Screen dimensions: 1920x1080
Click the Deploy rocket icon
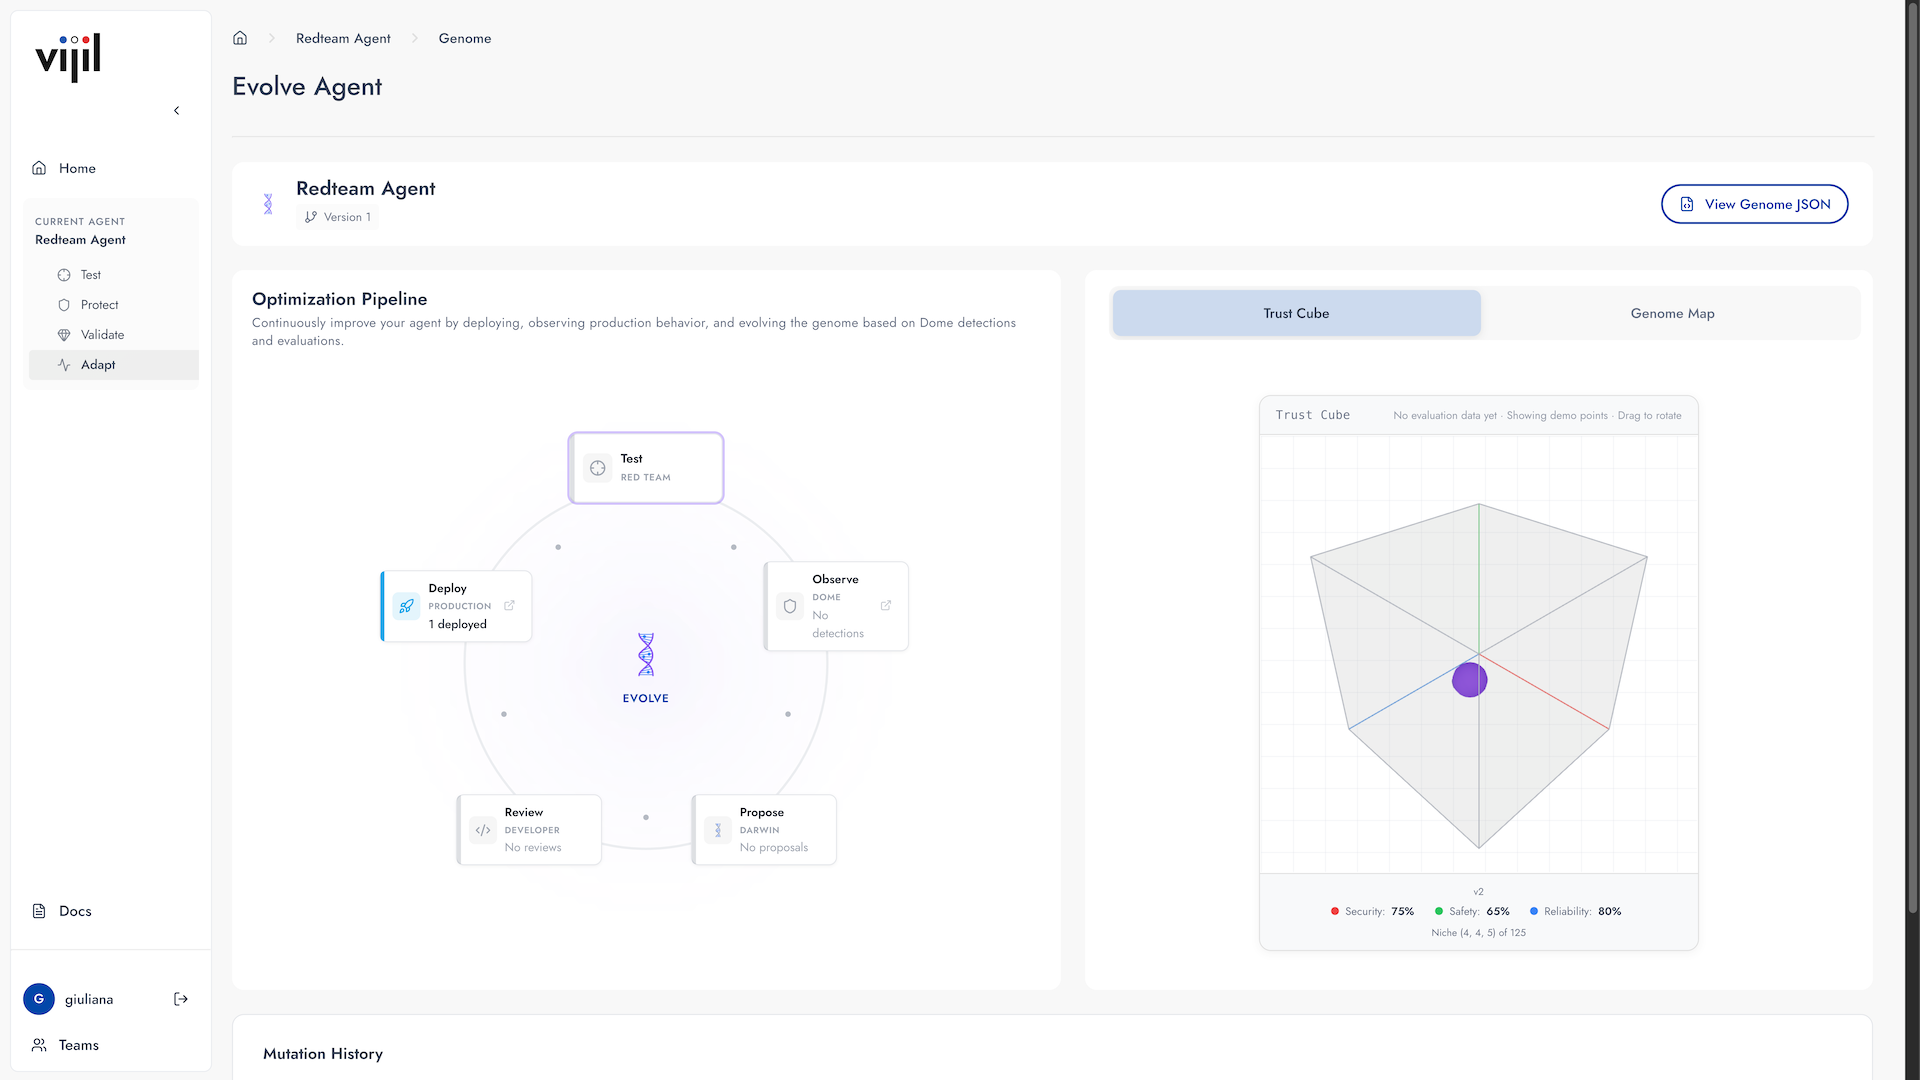pos(406,606)
